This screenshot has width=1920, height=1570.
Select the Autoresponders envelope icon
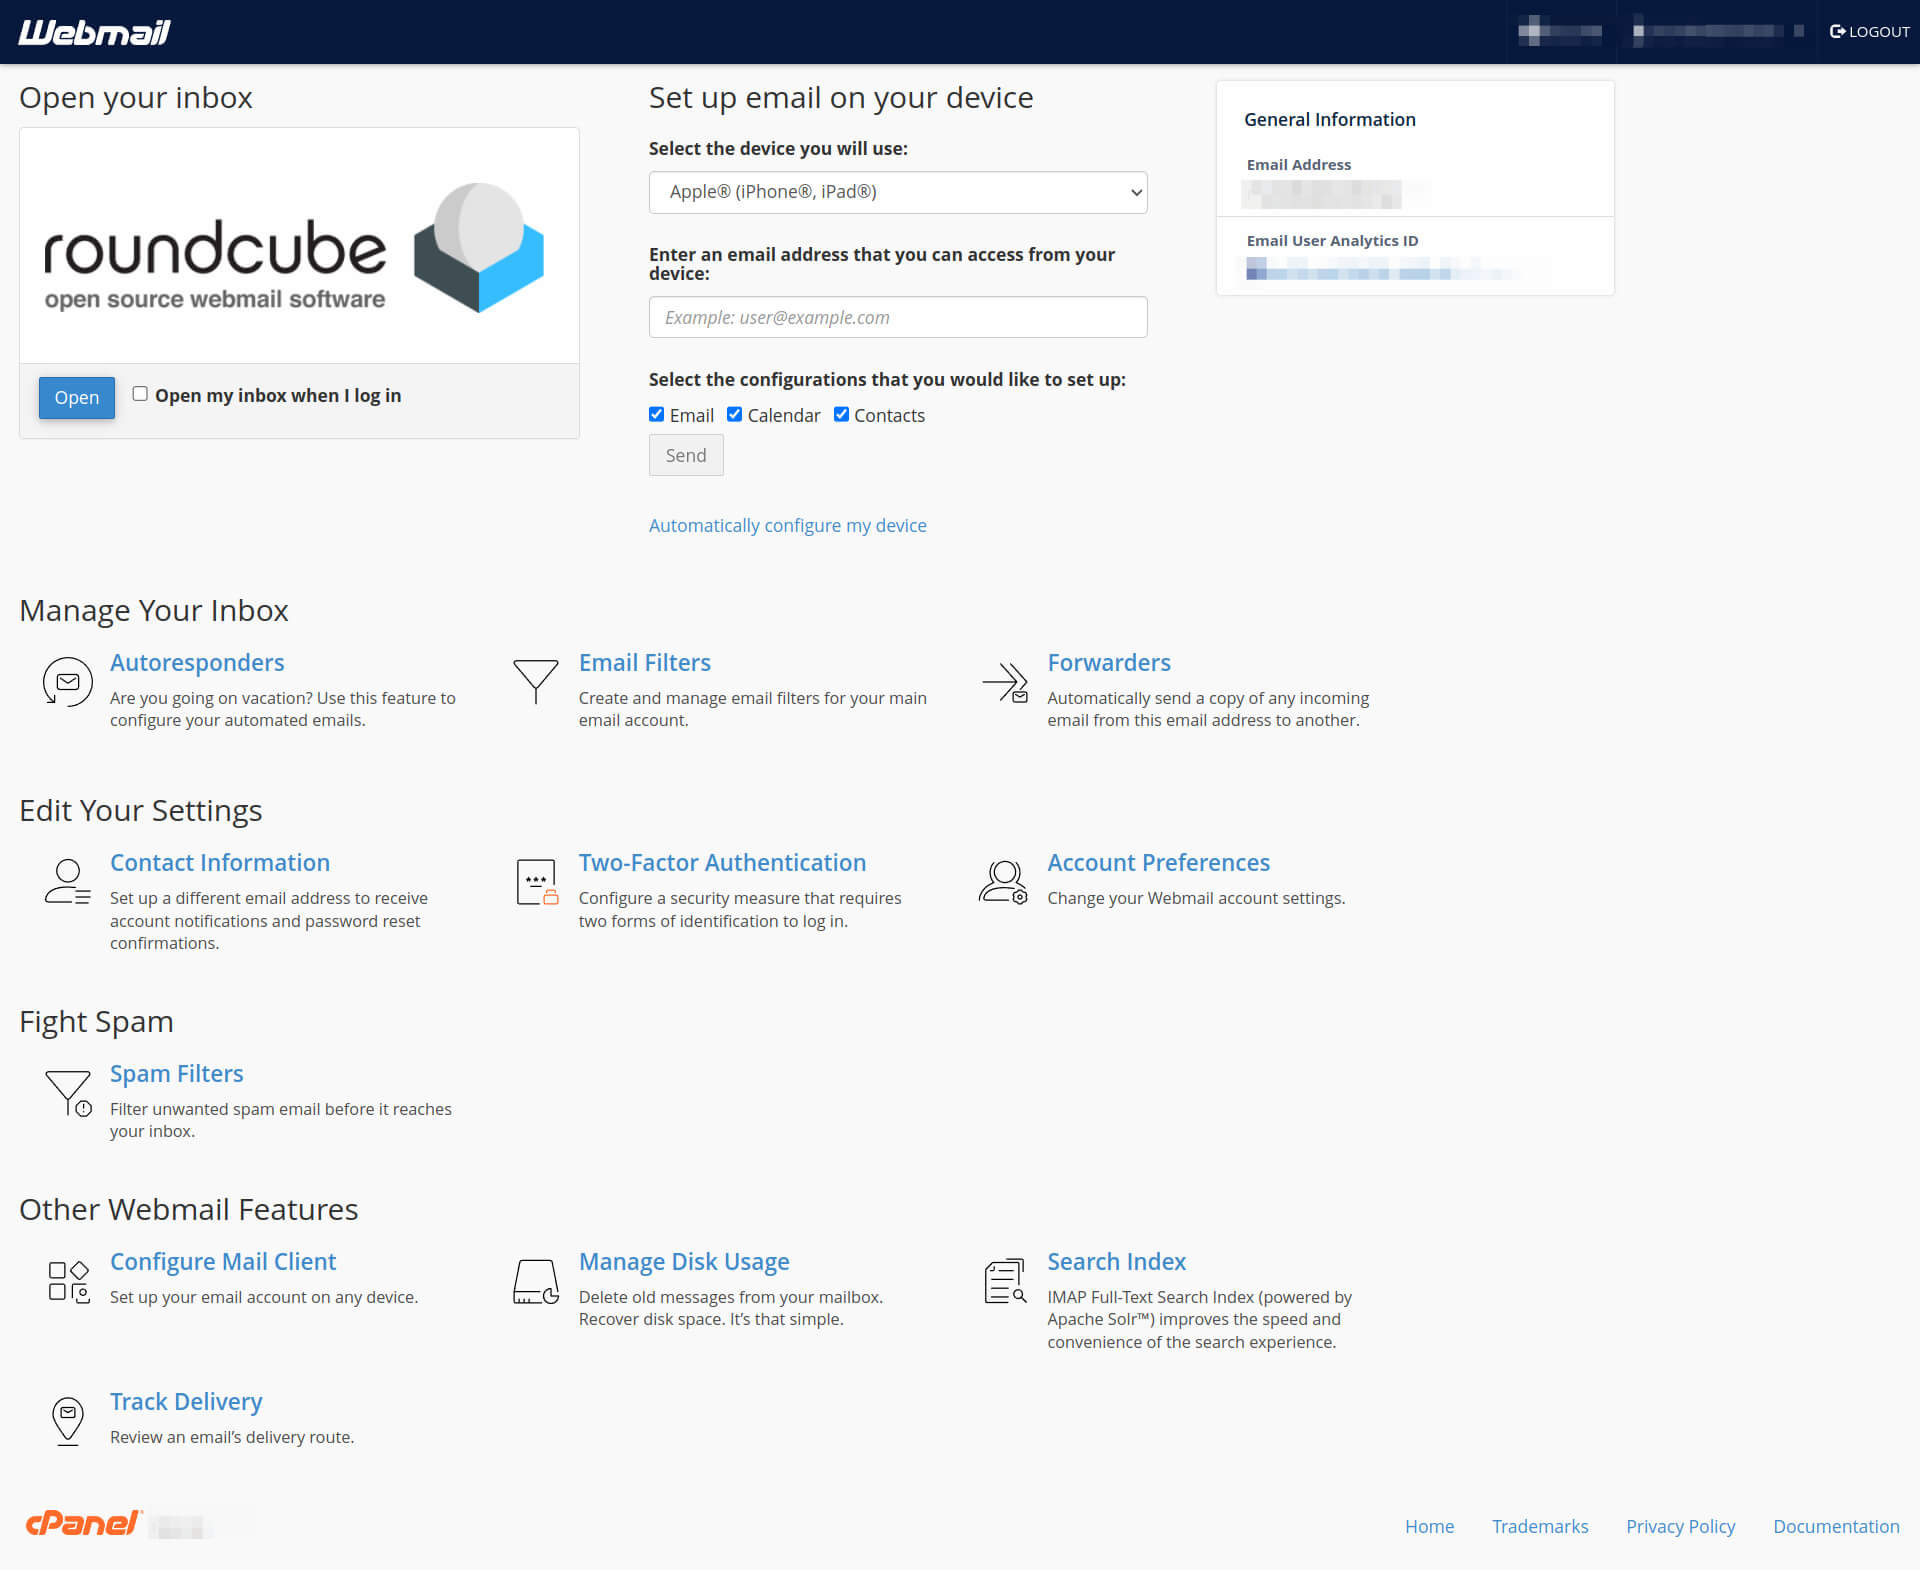tap(67, 682)
